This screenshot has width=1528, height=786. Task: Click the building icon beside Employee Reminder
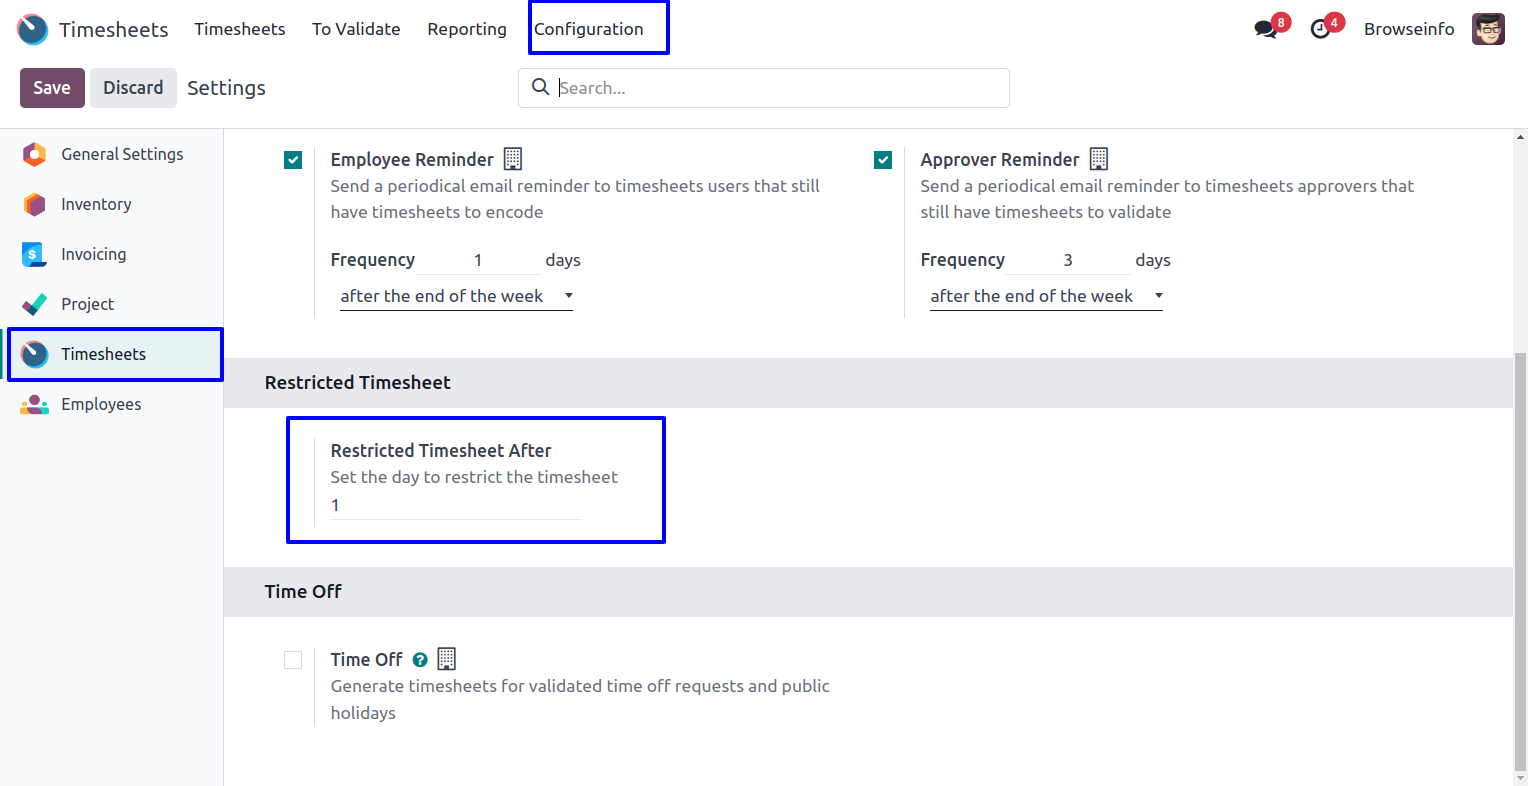513,159
